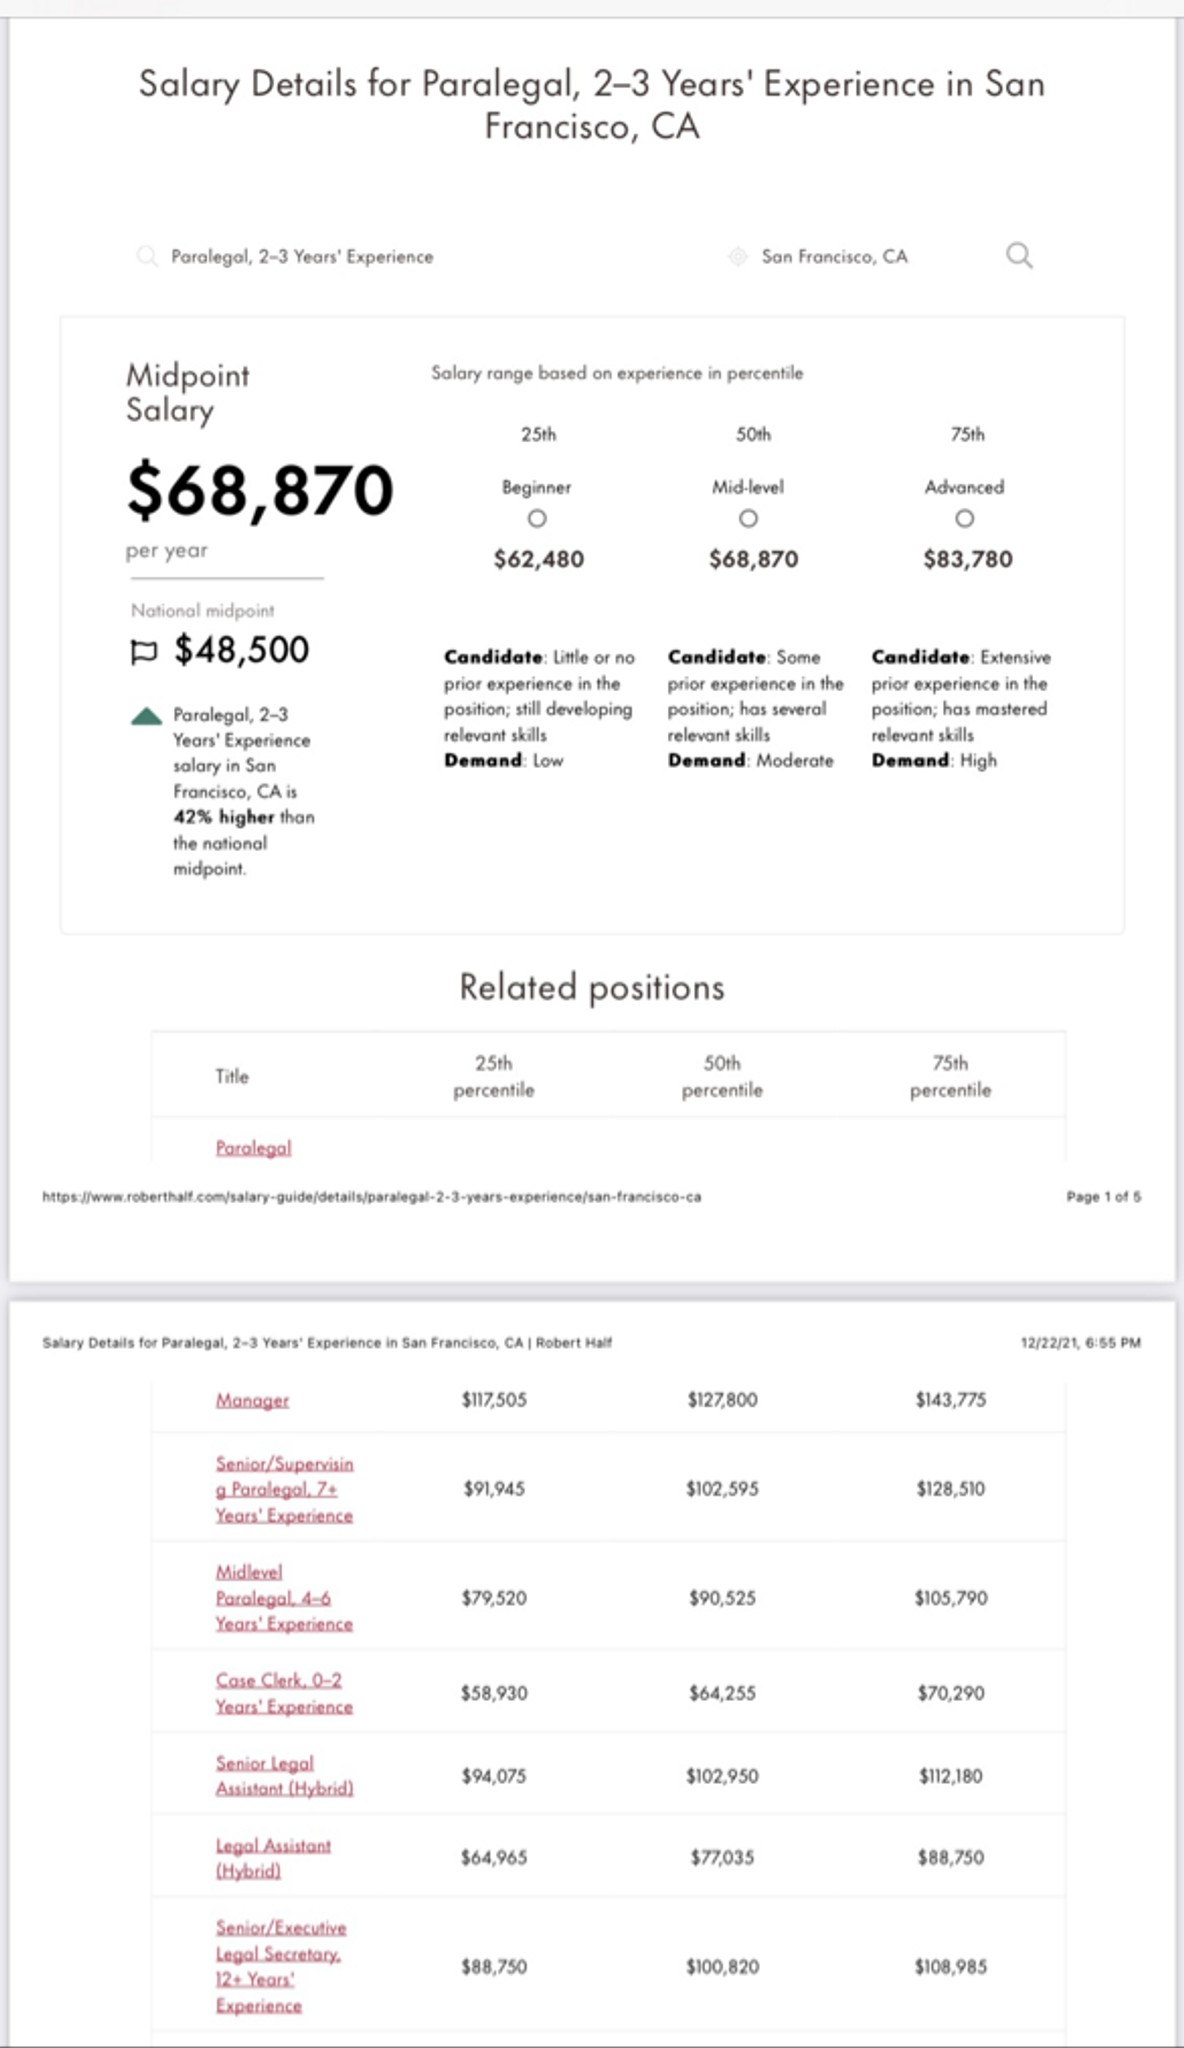
Task: Click the flag icon next to $48,500
Action: coord(144,652)
